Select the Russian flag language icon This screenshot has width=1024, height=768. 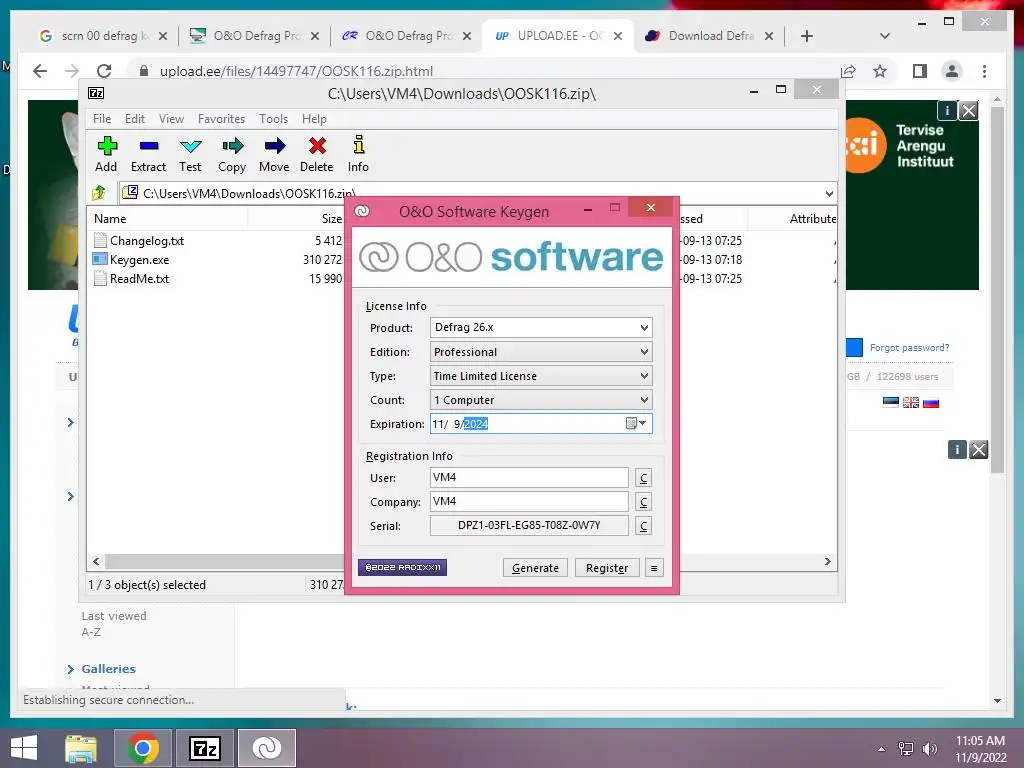click(x=931, y=402)
